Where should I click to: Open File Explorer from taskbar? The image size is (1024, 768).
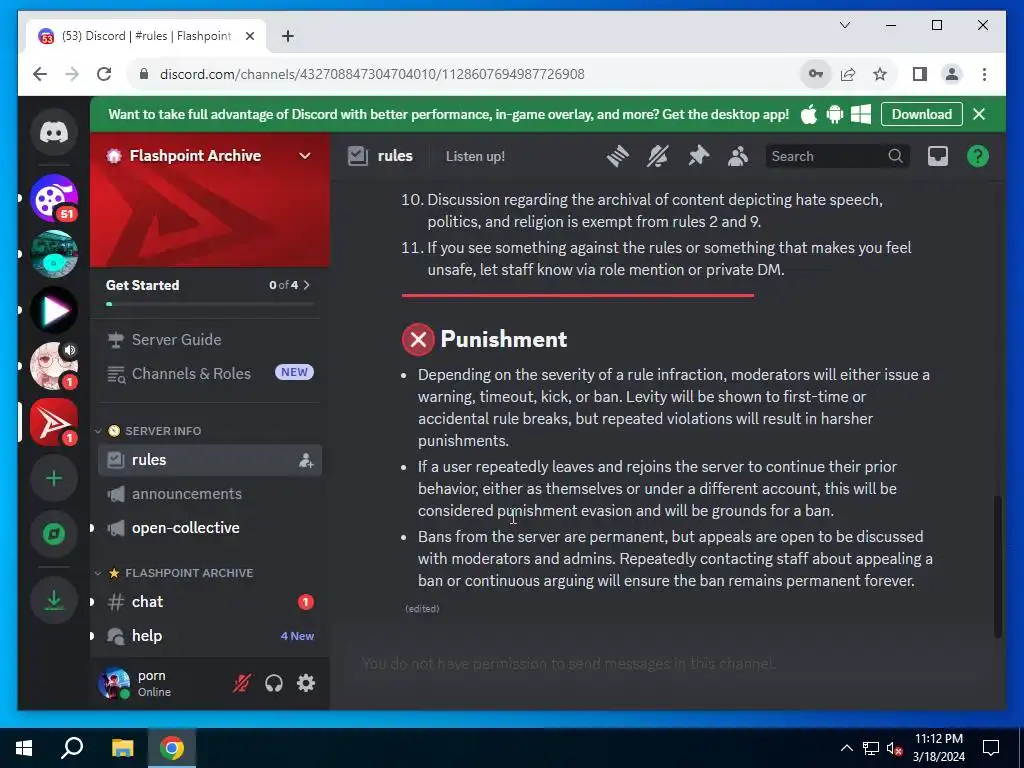coord(122,748)
